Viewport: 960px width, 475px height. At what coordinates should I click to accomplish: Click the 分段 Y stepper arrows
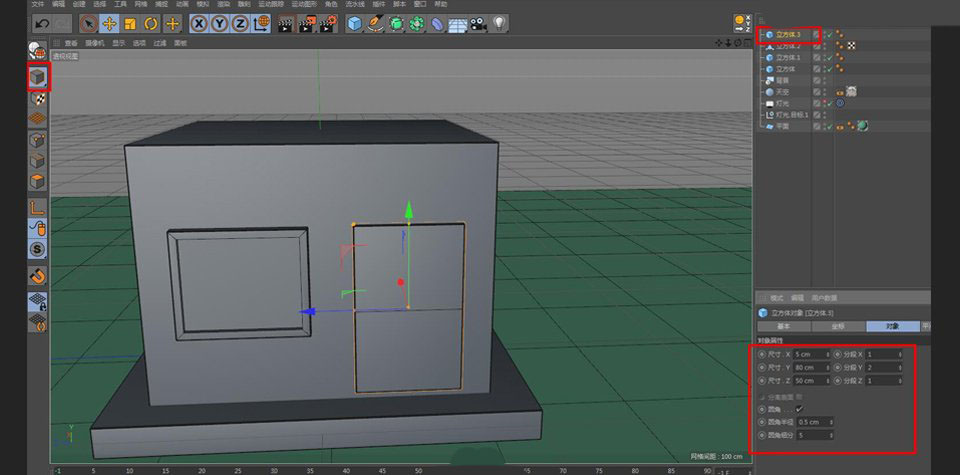900,367
